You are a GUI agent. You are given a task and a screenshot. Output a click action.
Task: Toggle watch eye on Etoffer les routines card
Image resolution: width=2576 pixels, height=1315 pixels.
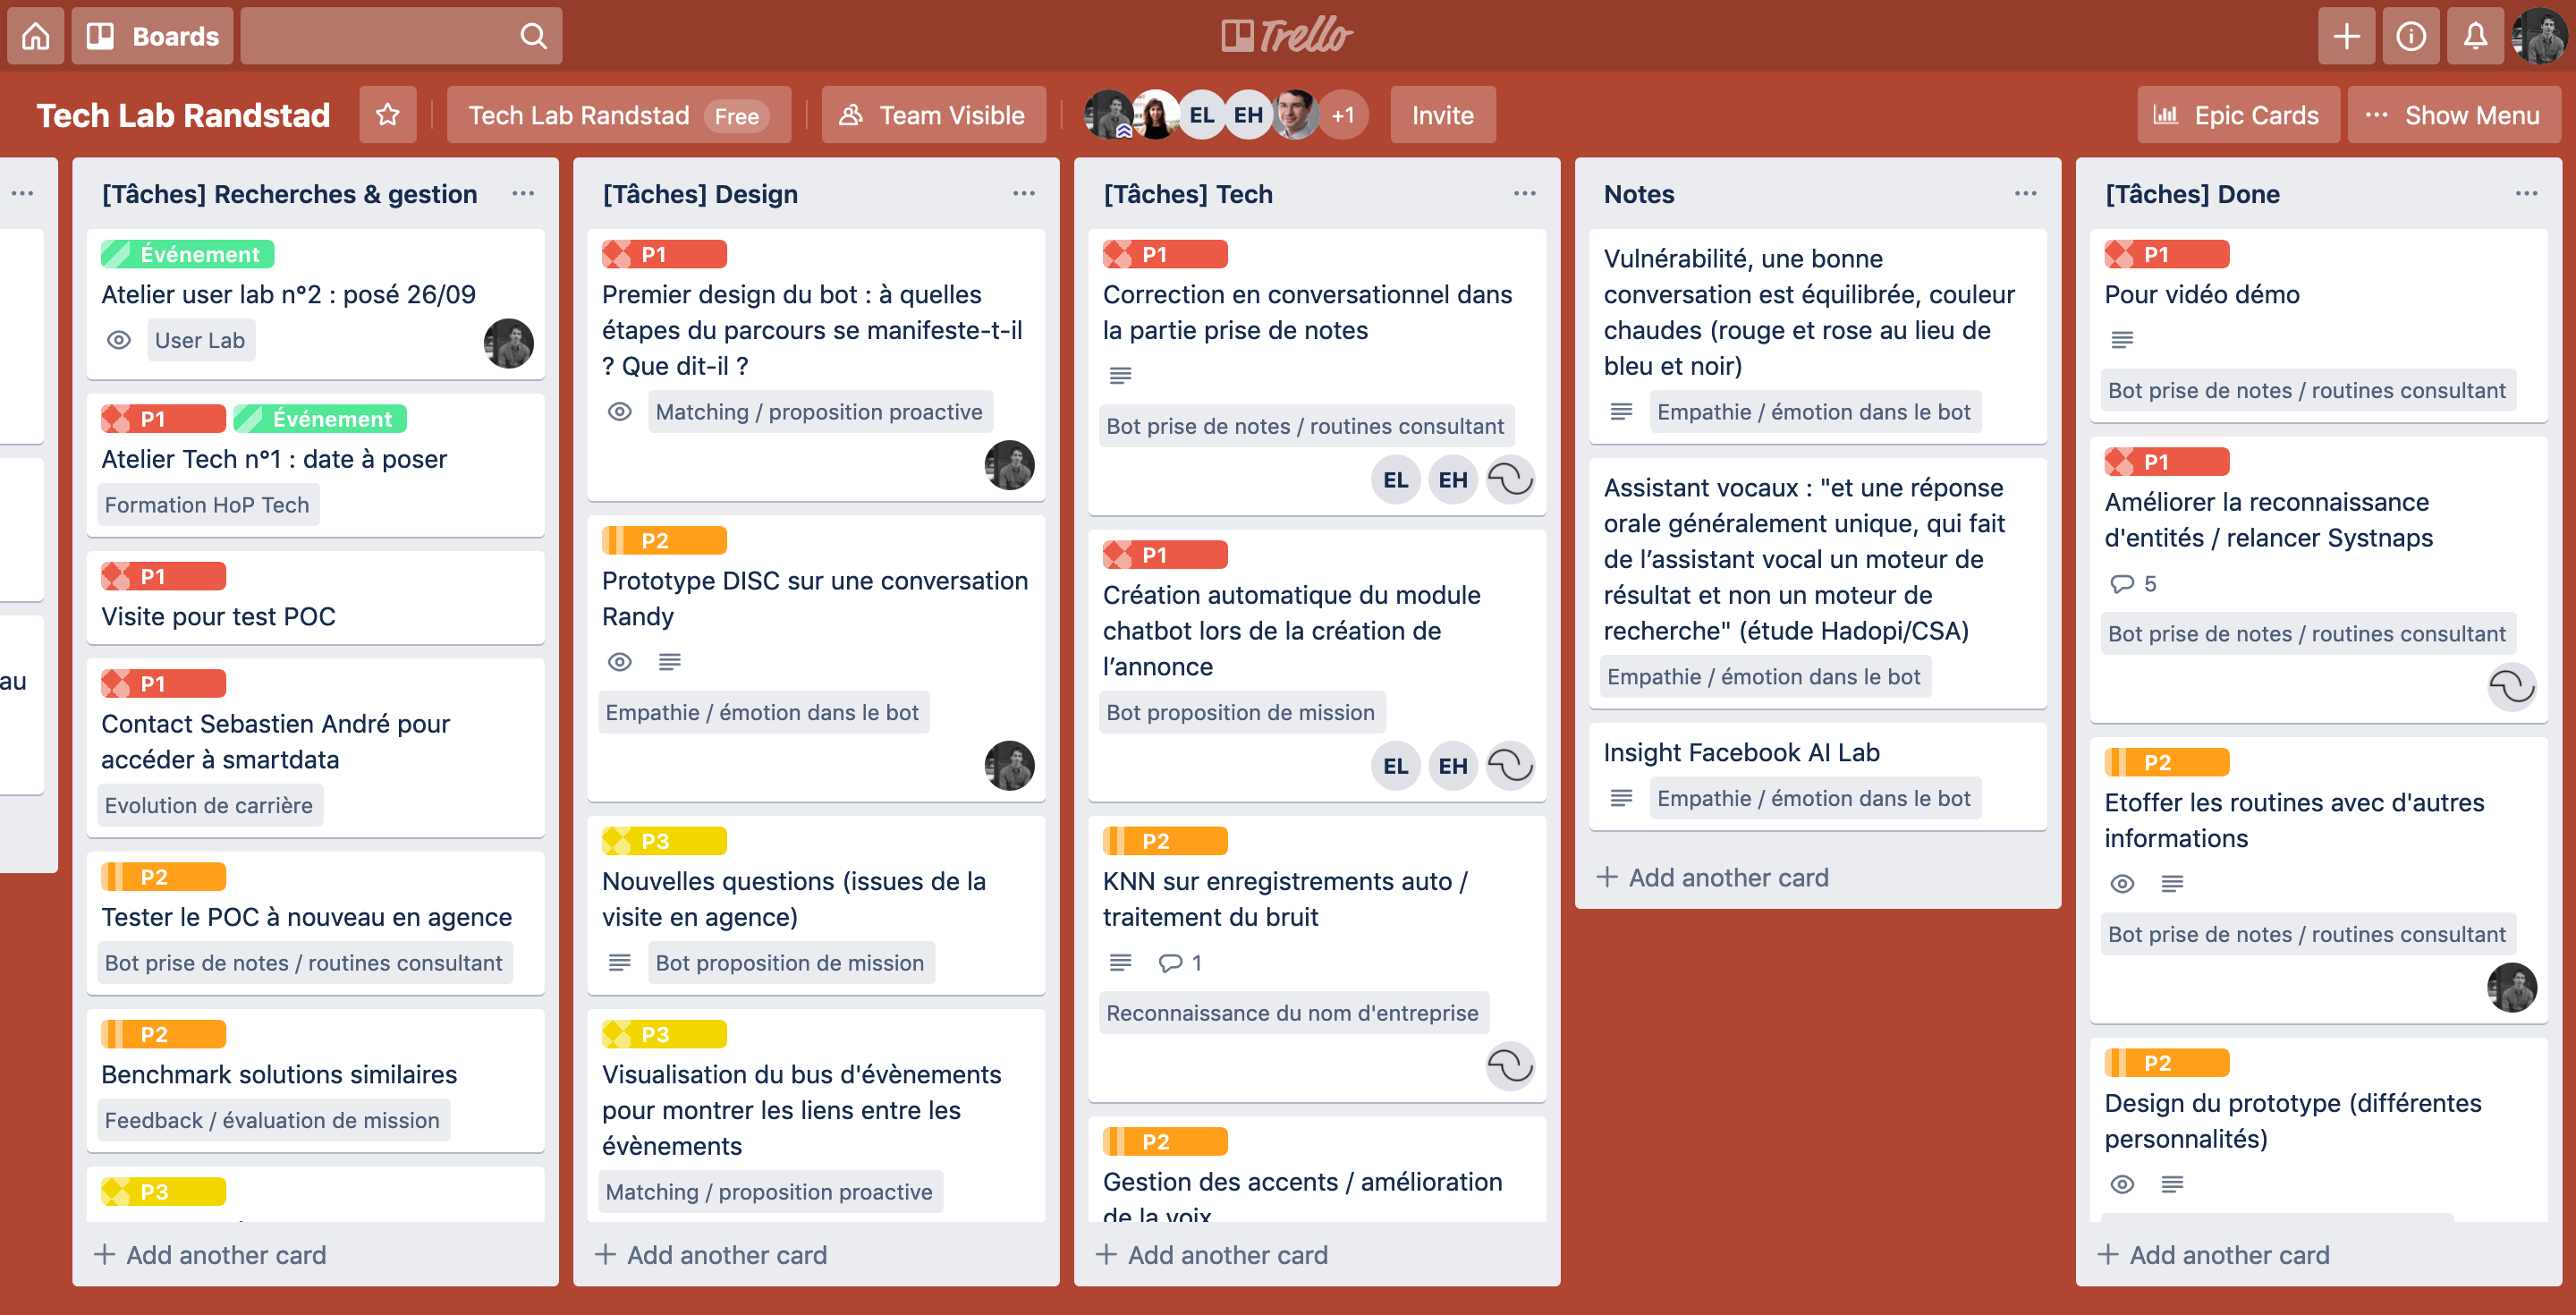tap(2122, 884)
